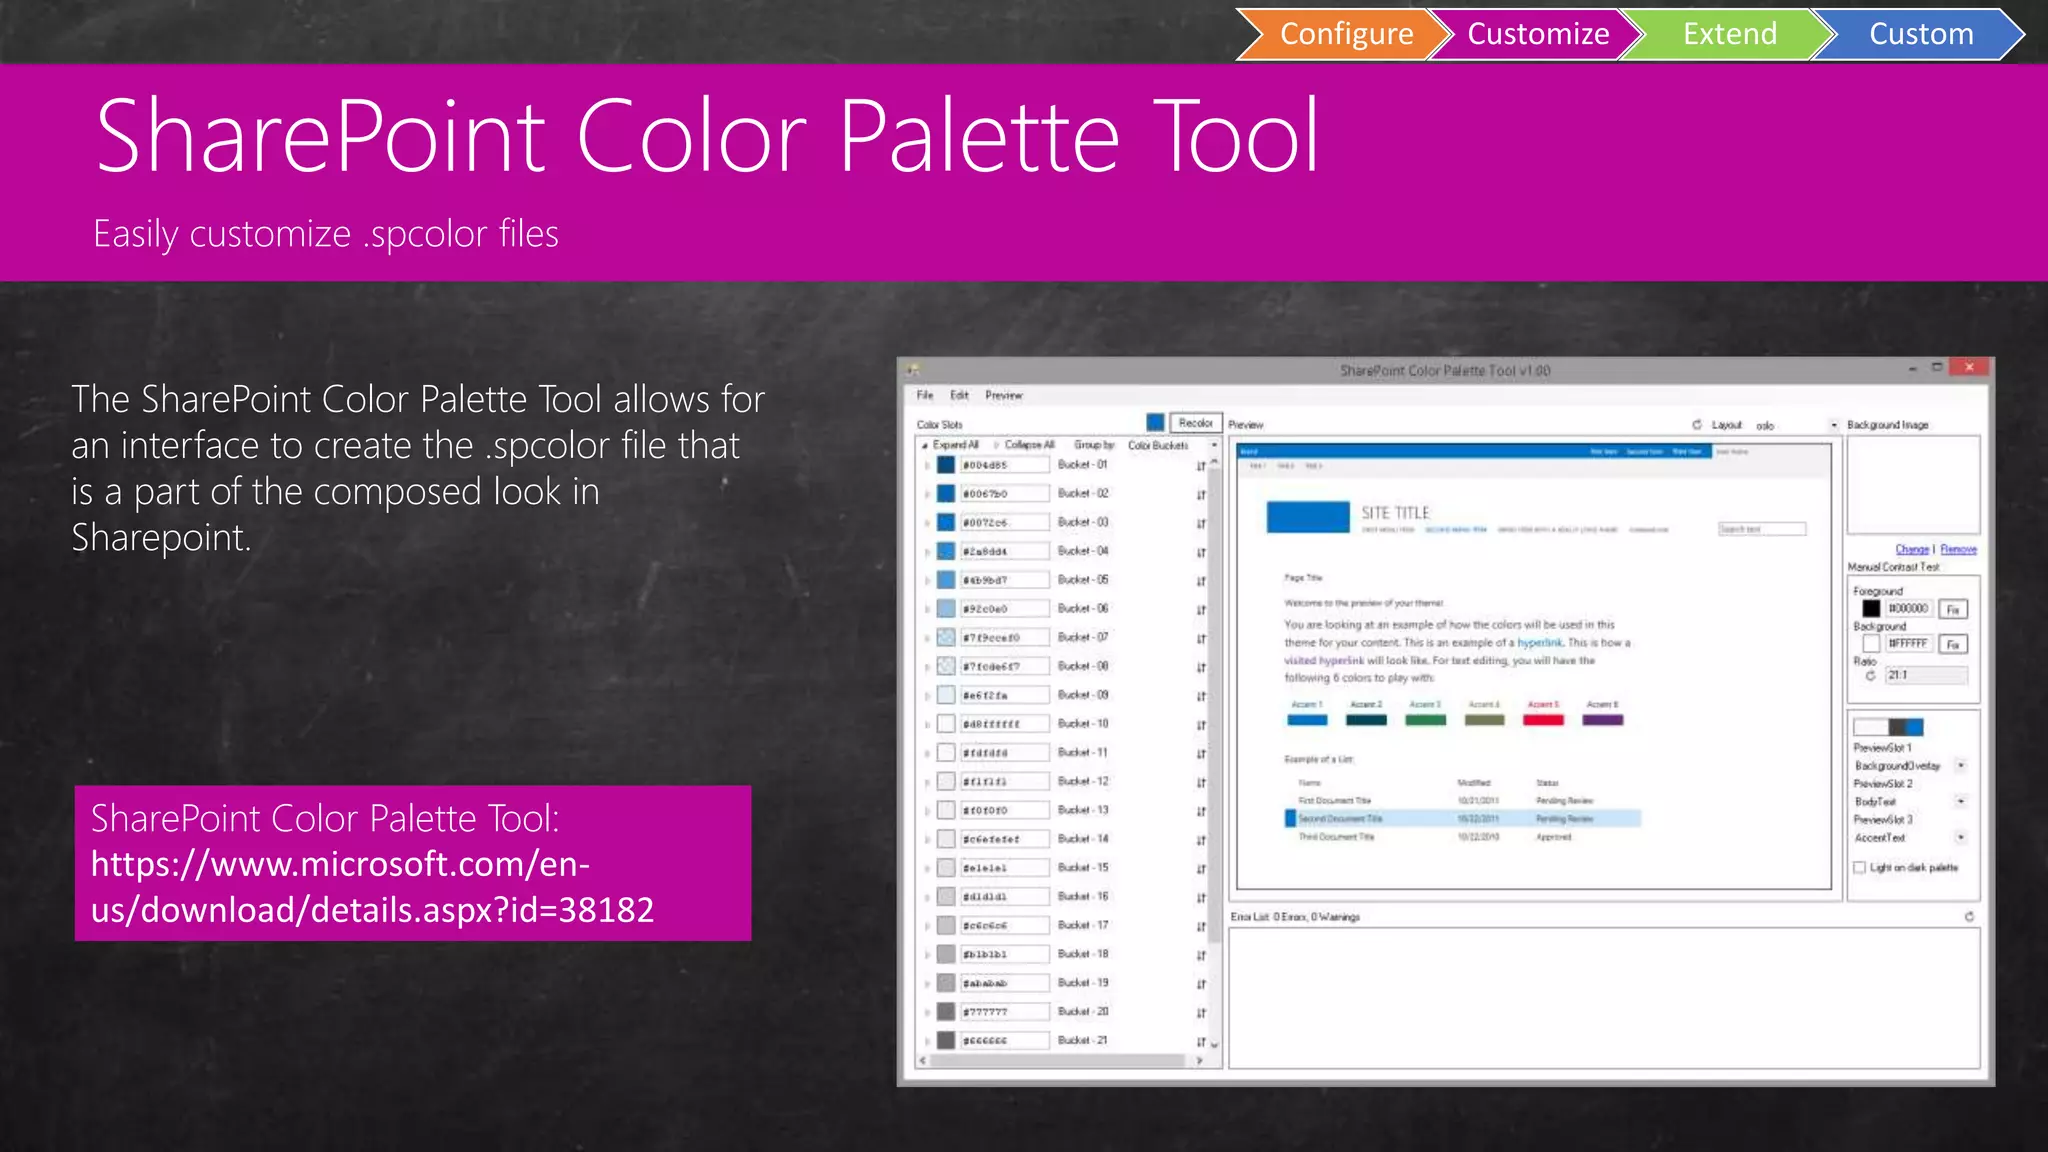Click the Bucket-06 #92c0e0 color swatch
The width and height of the screenshot is (2048, 1152).
[946, 609]
